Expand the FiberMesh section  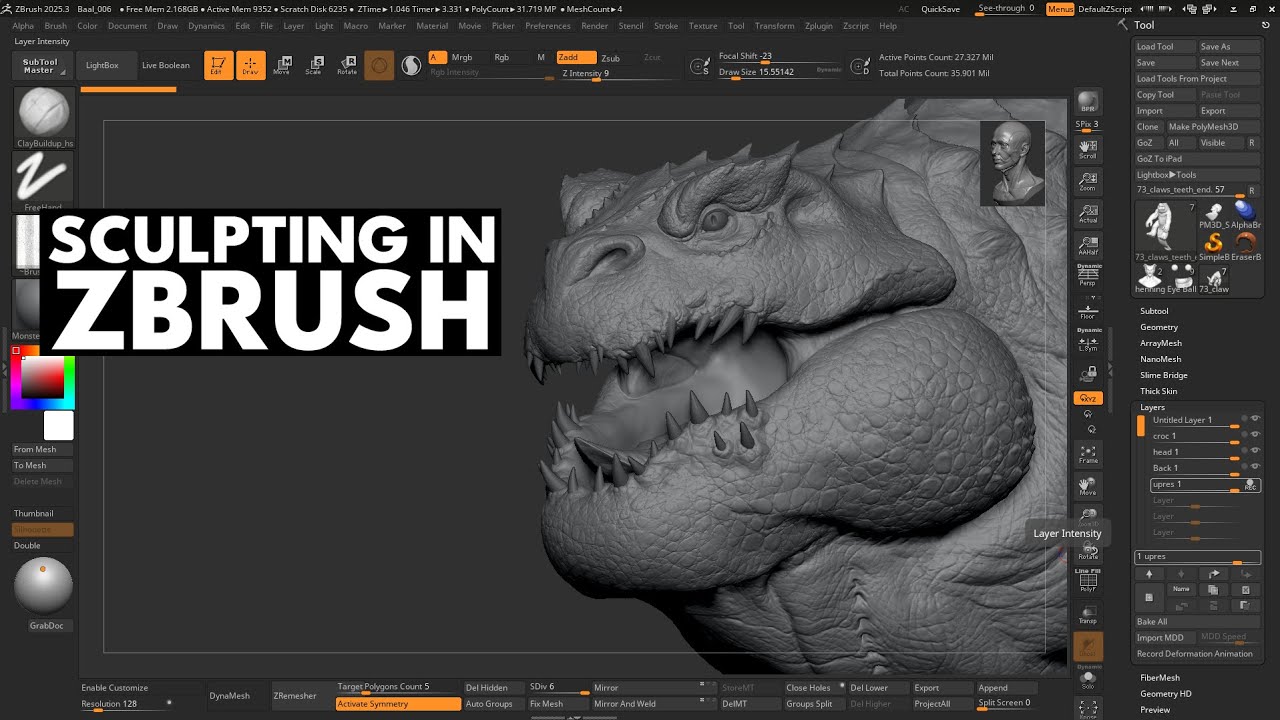[1160, 678]
